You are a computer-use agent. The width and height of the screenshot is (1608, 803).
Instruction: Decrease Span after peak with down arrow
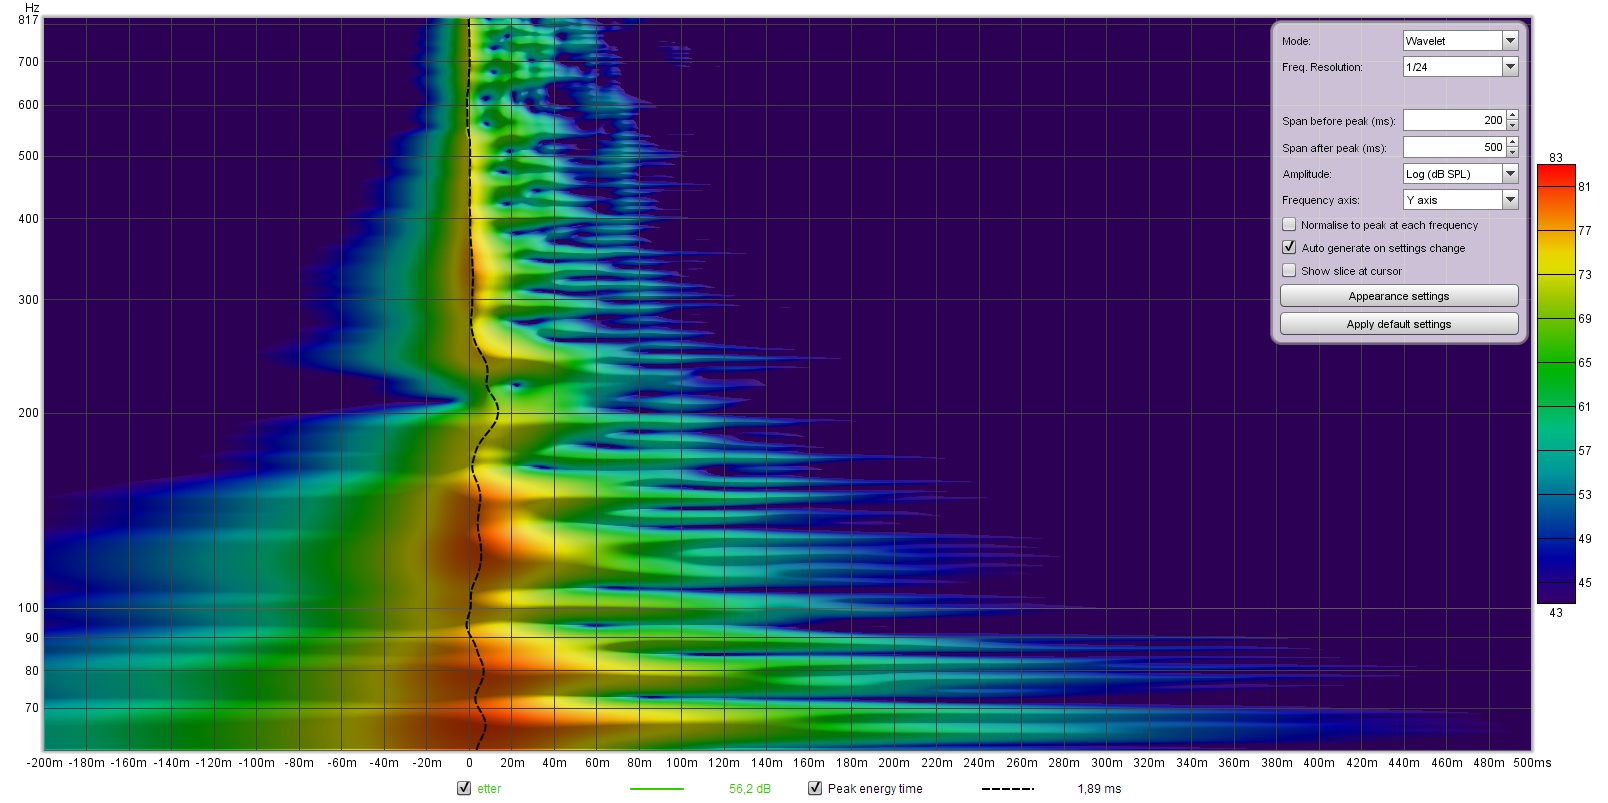click(1512, 153)
